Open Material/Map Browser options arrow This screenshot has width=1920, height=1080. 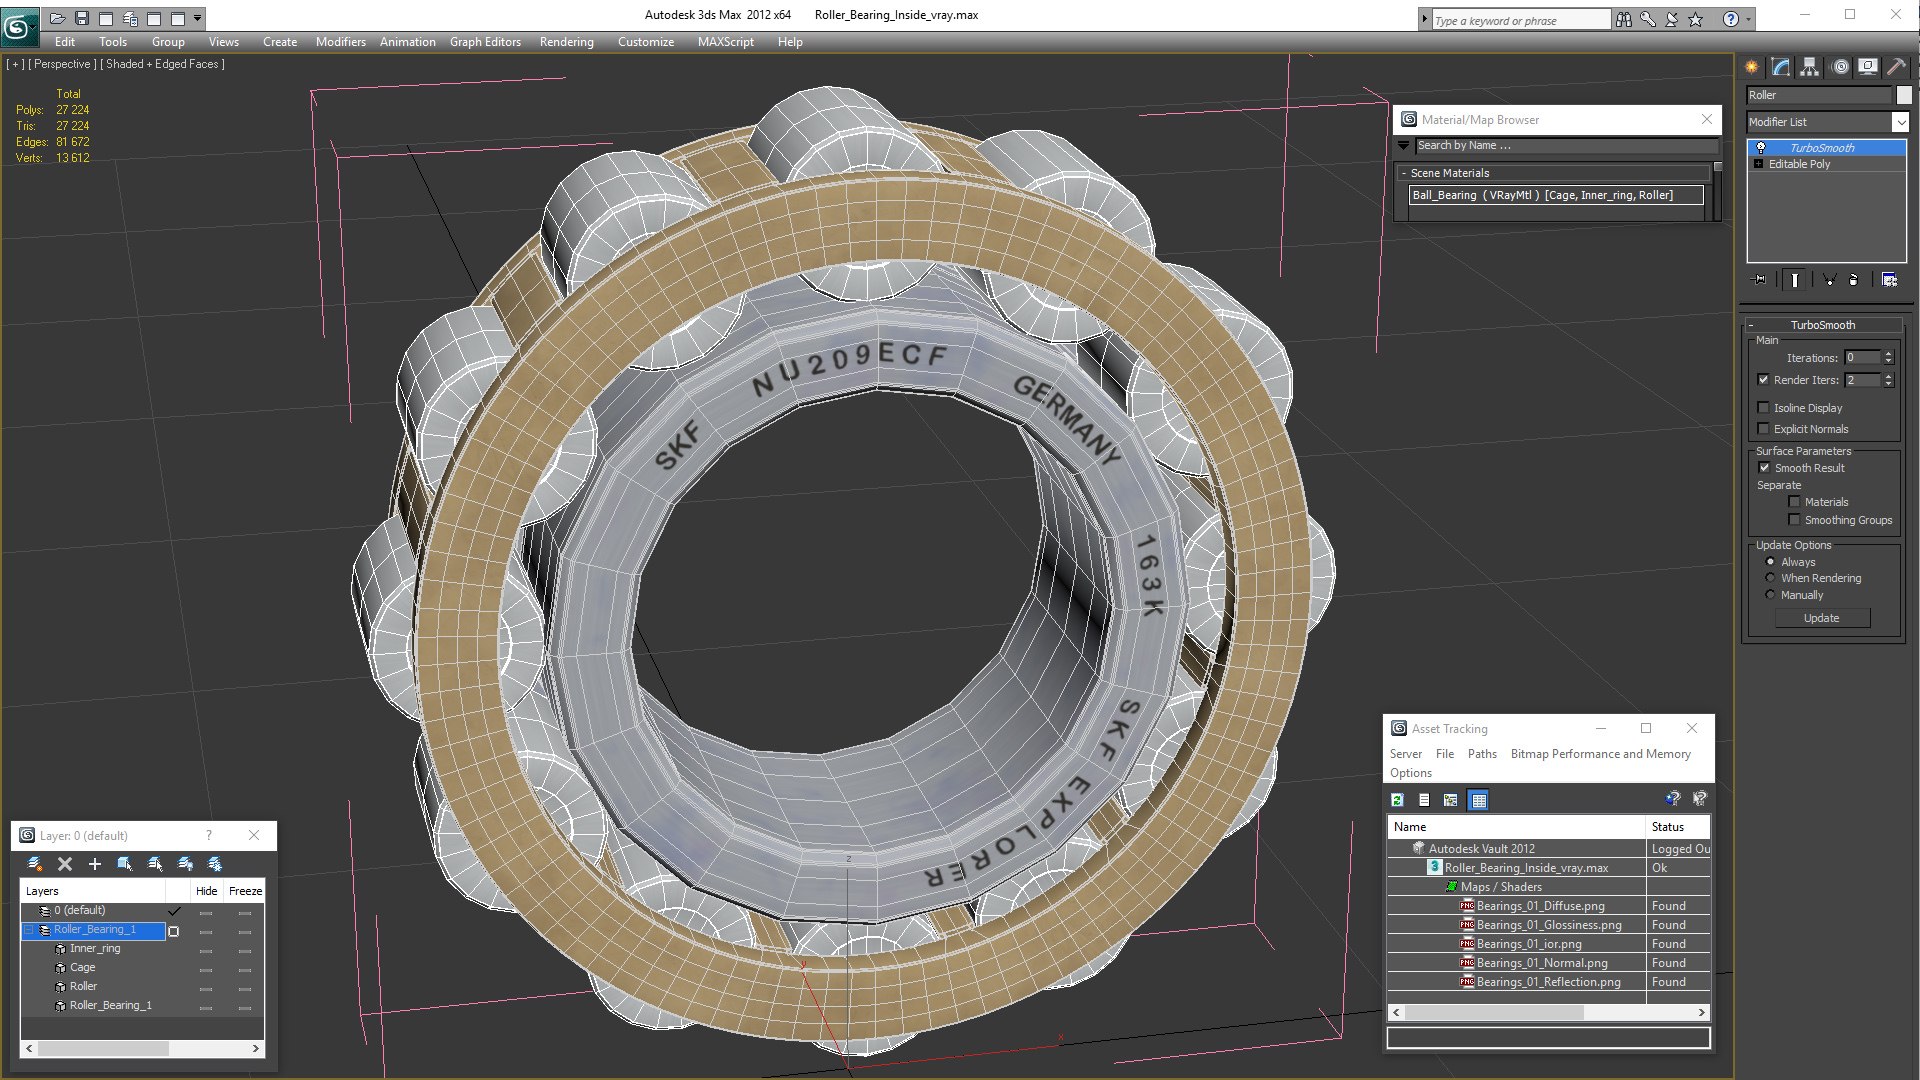(x=1403, y=146)
